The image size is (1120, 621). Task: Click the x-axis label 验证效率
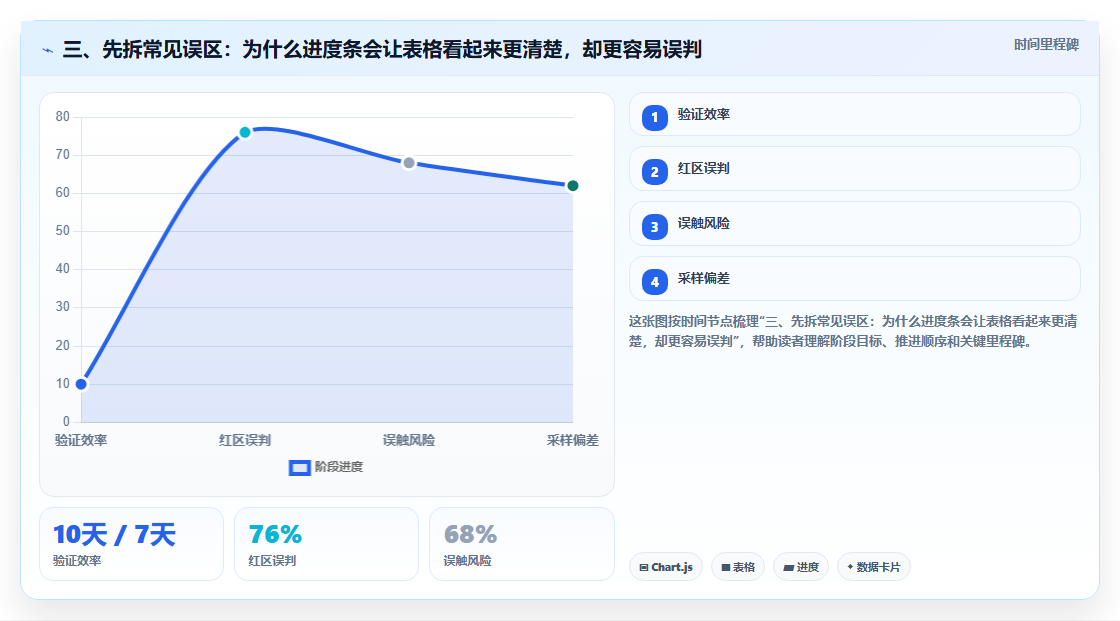(81, 440)
